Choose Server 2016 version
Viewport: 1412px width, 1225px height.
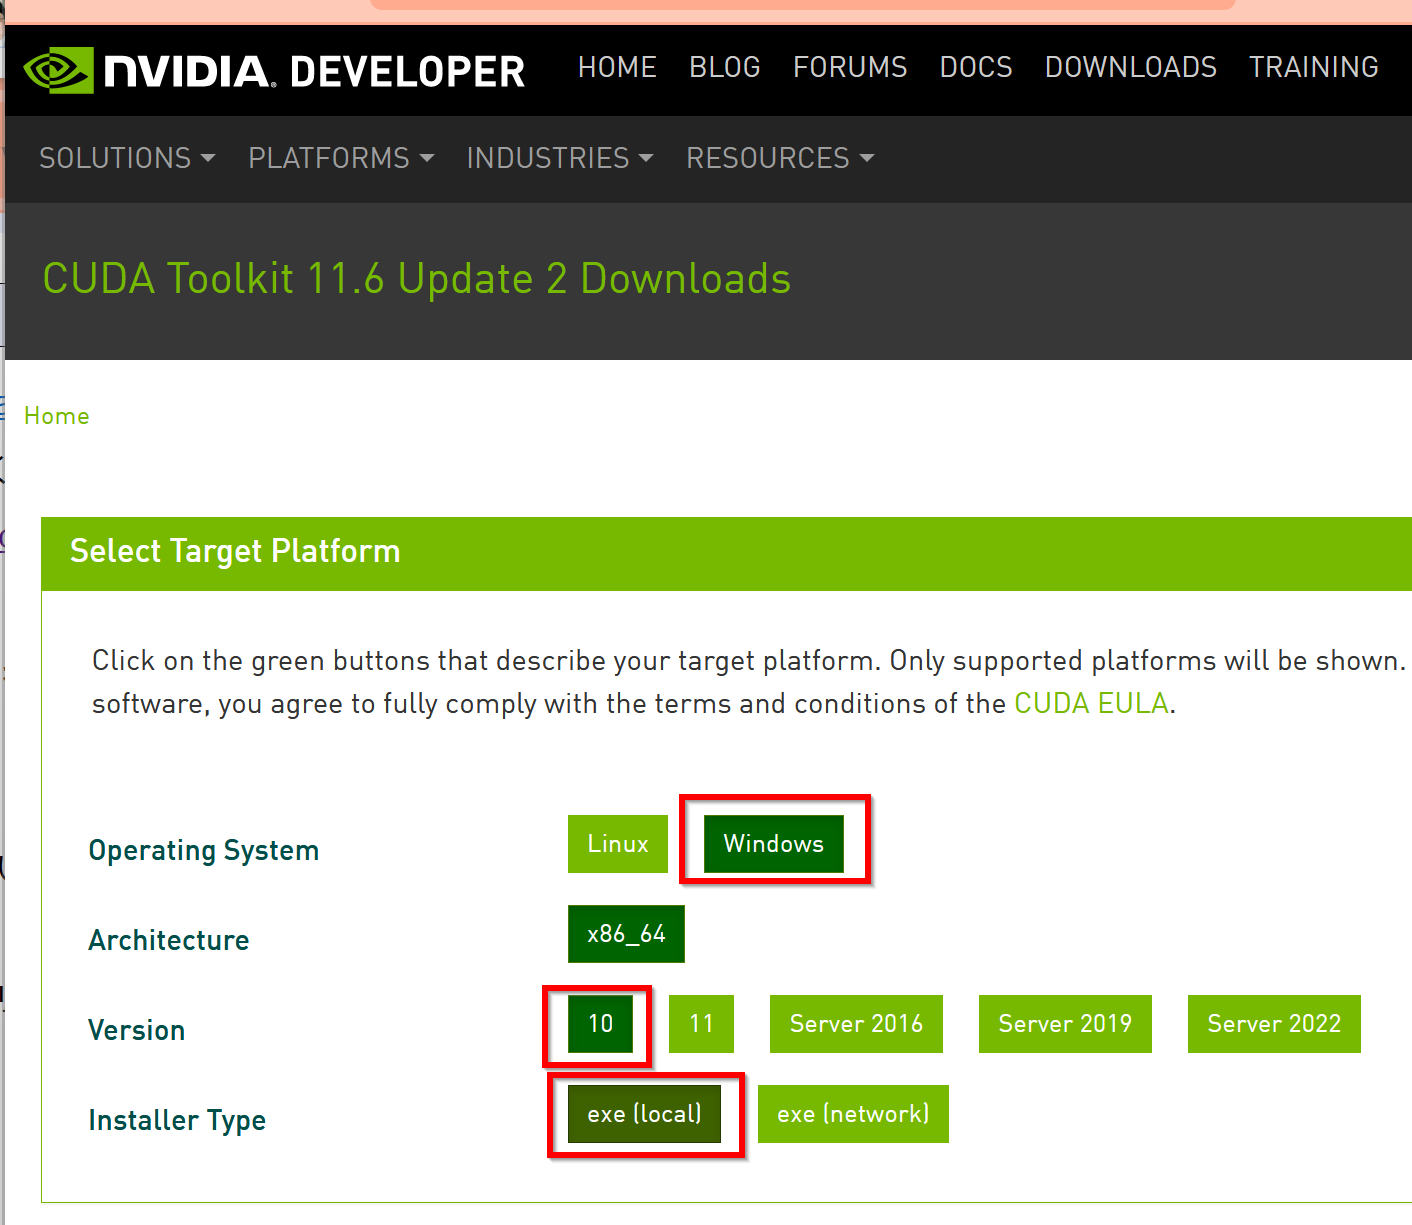tap(856, 1024)
